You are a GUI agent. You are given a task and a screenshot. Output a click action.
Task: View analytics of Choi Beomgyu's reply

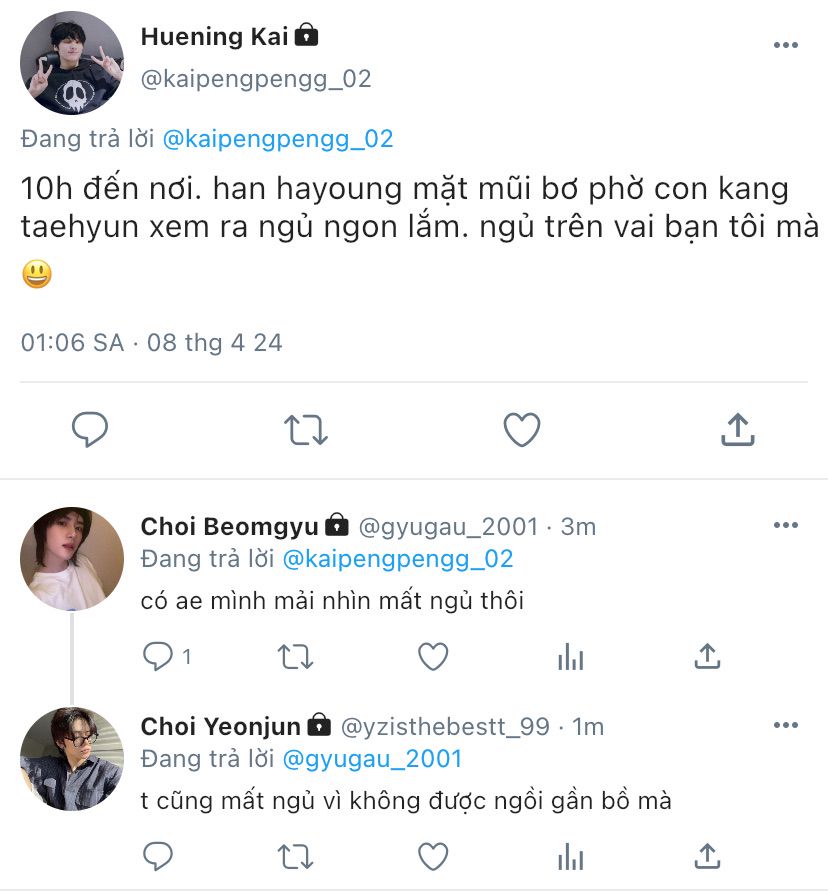click(x=571, y=657)
